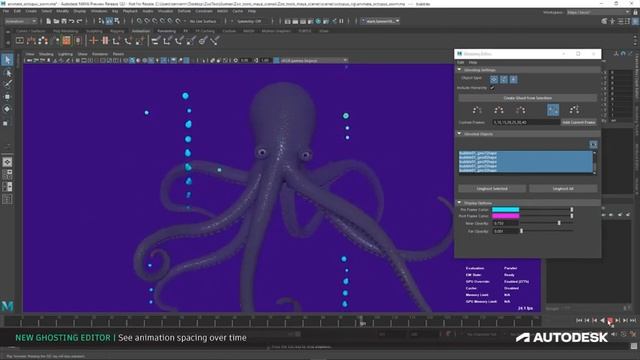640x360 pixels.
Task: Open the user account sign-in dropdown
Action: pos(380,21)
